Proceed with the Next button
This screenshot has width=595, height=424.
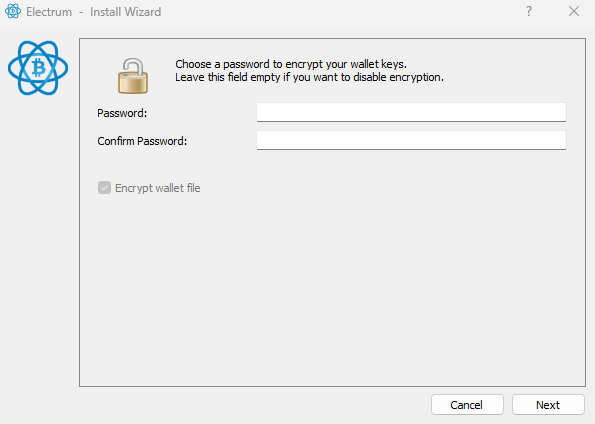(x=548, y=405)
